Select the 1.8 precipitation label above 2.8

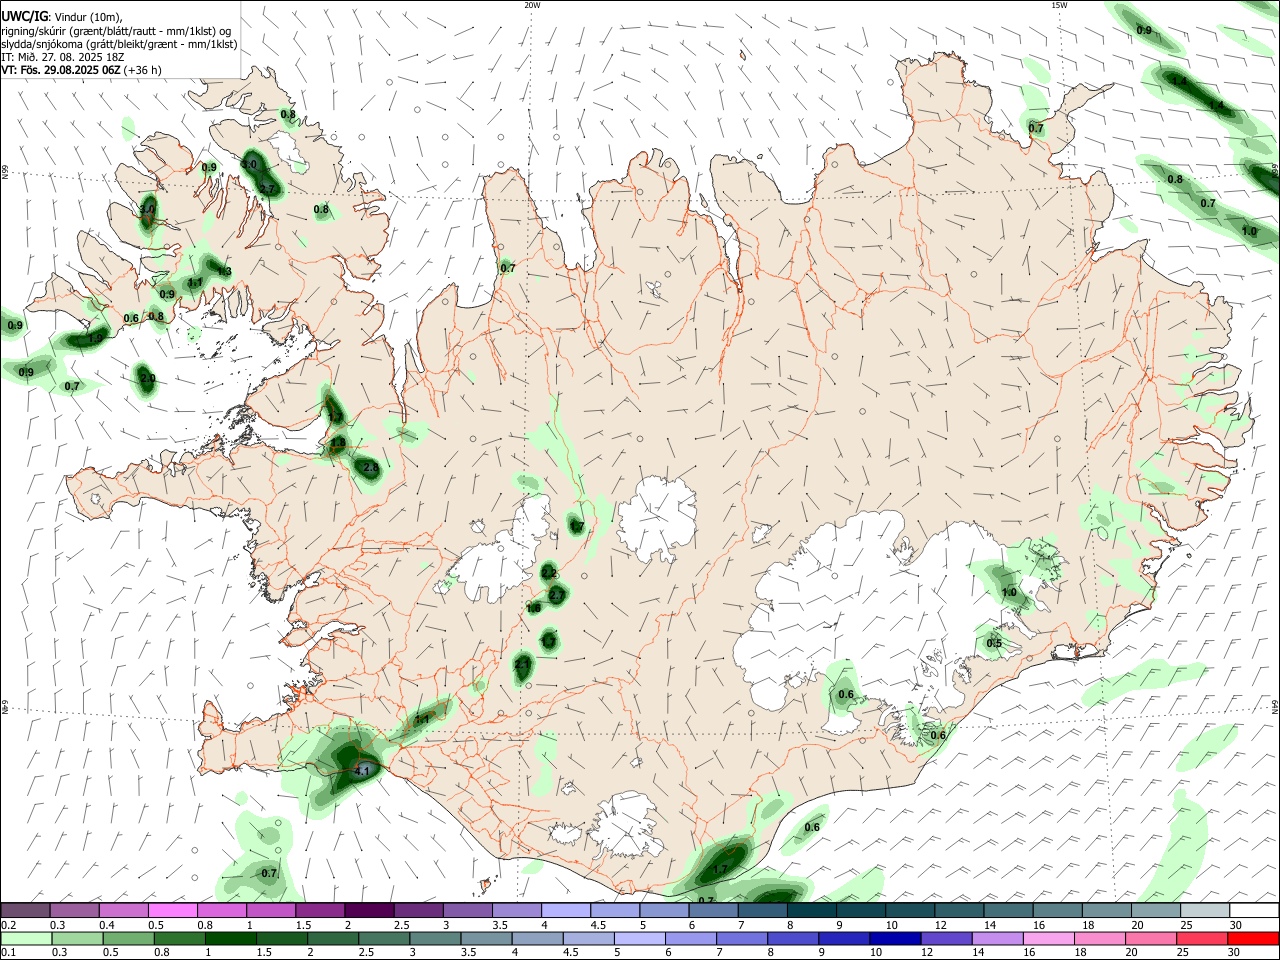click(337, 442)
